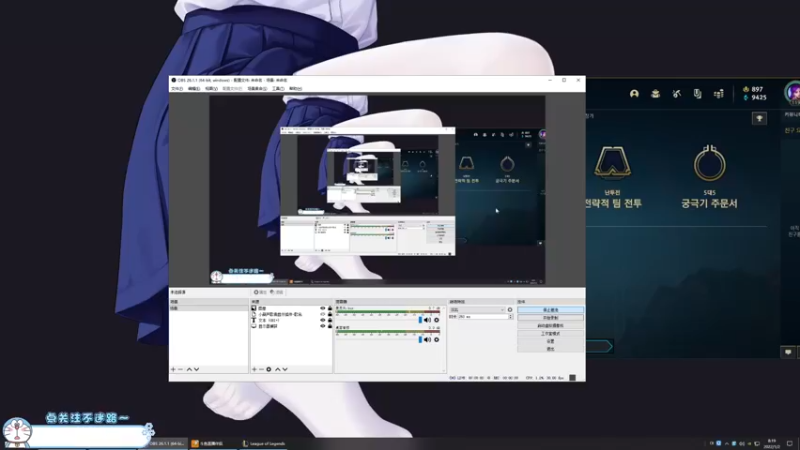Select the Teamfight Tactics game mode

(612, 177)
